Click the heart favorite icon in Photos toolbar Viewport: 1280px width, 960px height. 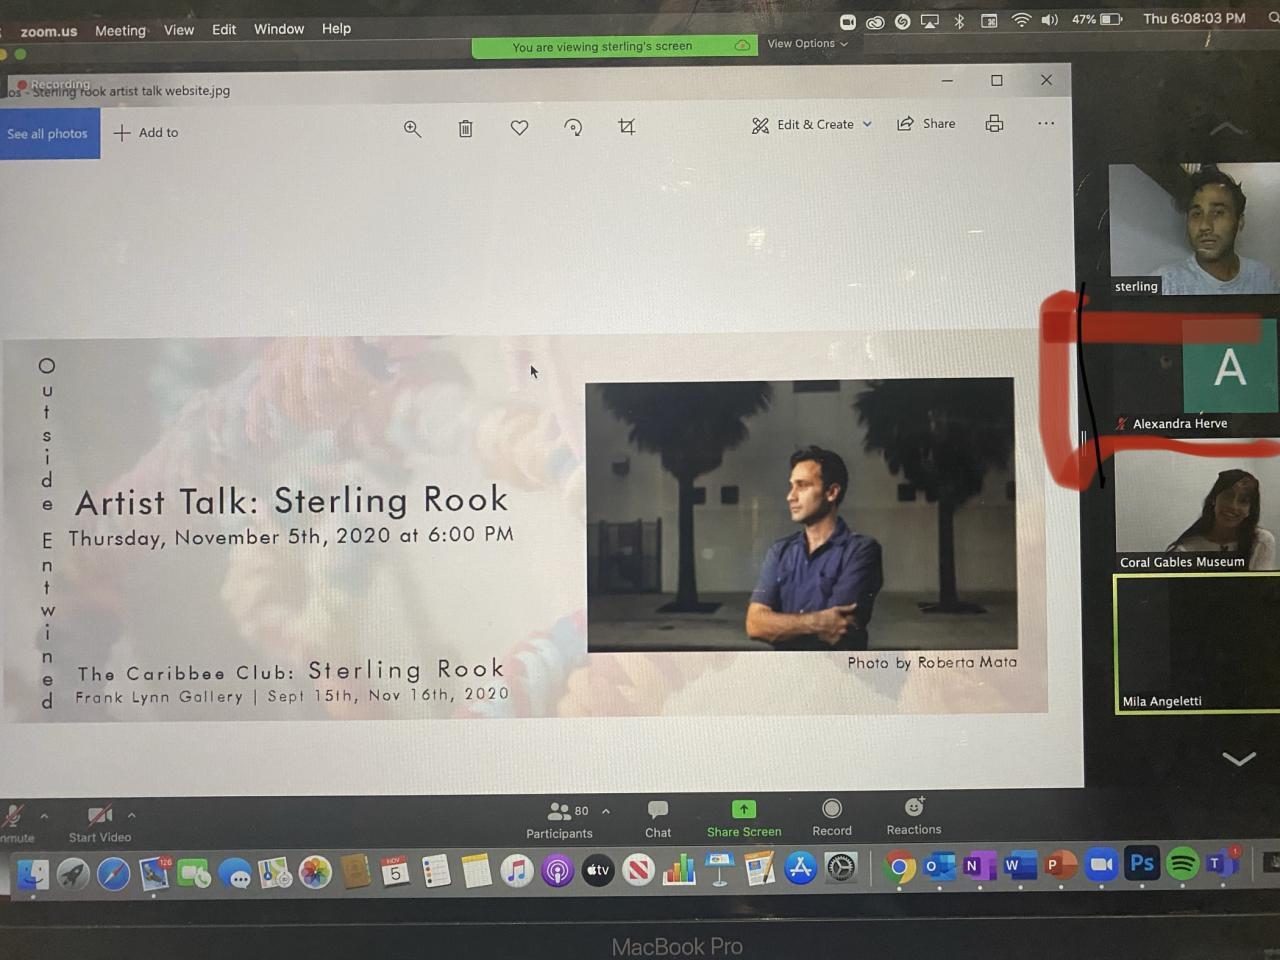pyautogui.click(x=519, y=127)
